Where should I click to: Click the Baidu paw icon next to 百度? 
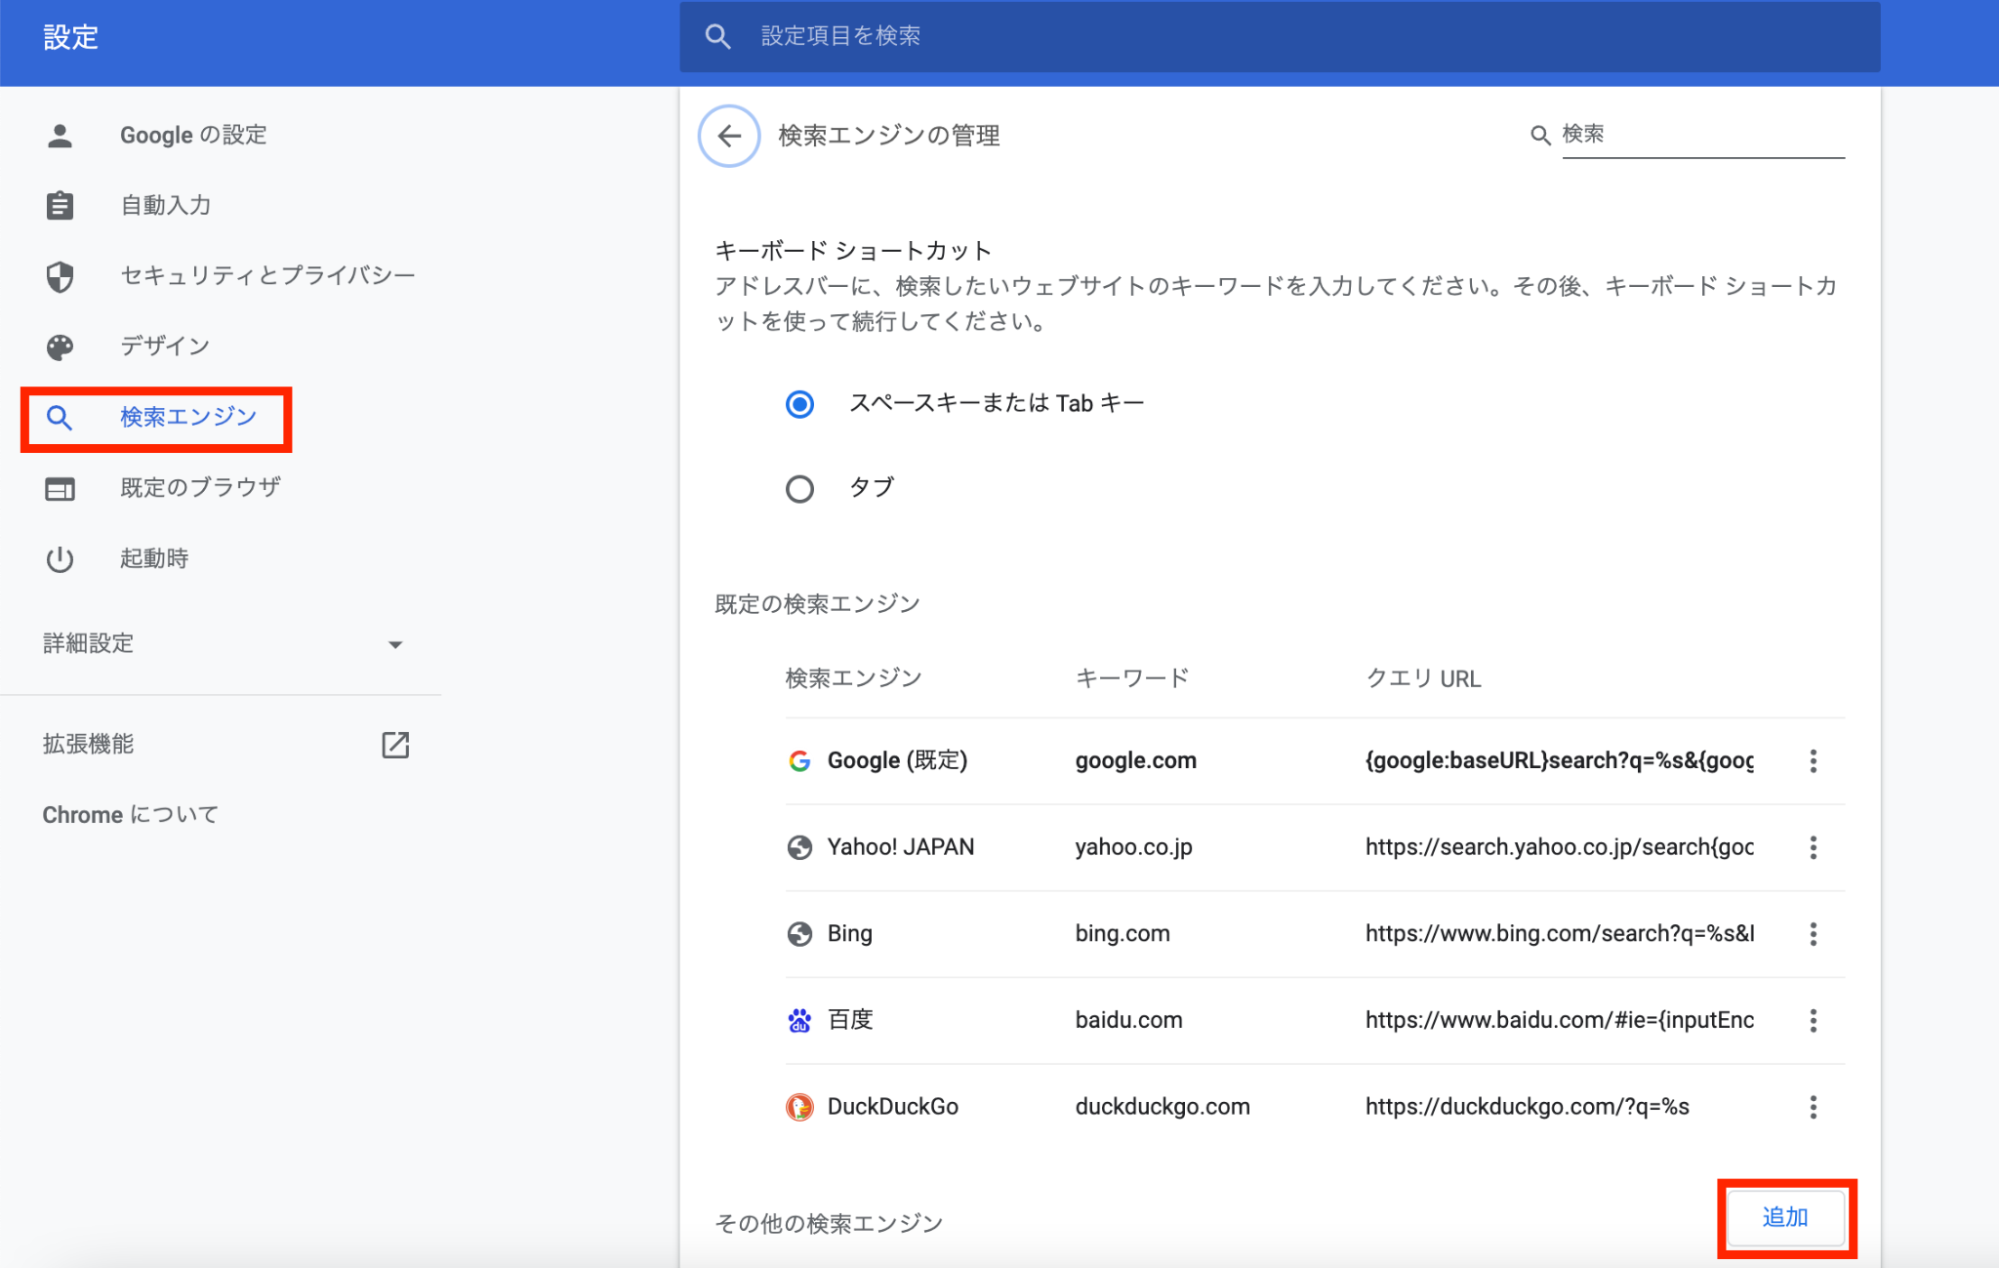coord(799,1020)
